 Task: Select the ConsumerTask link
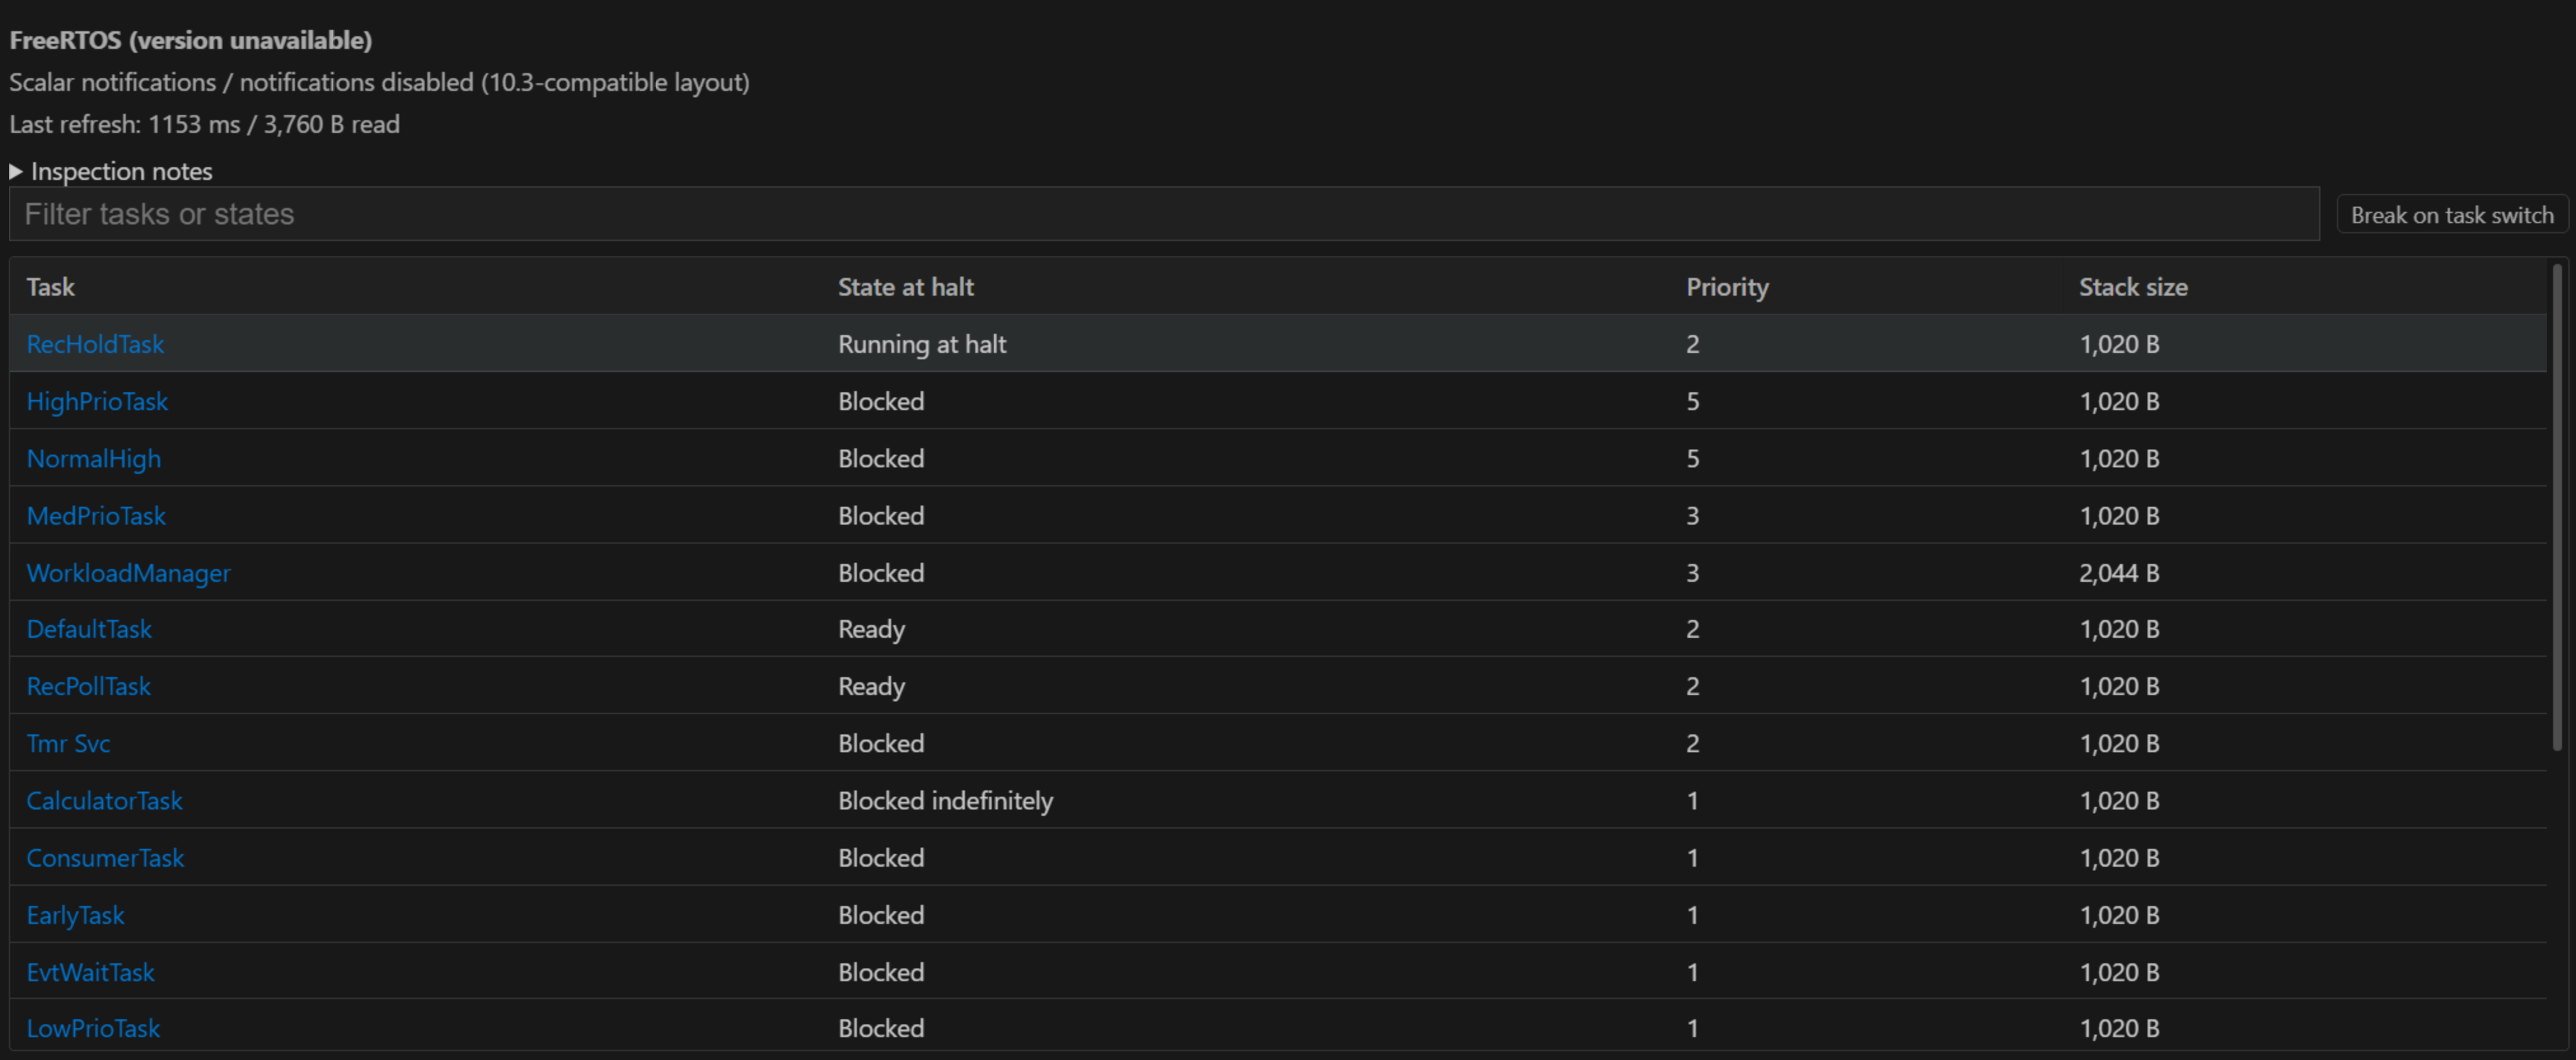[x=105, y=858]
